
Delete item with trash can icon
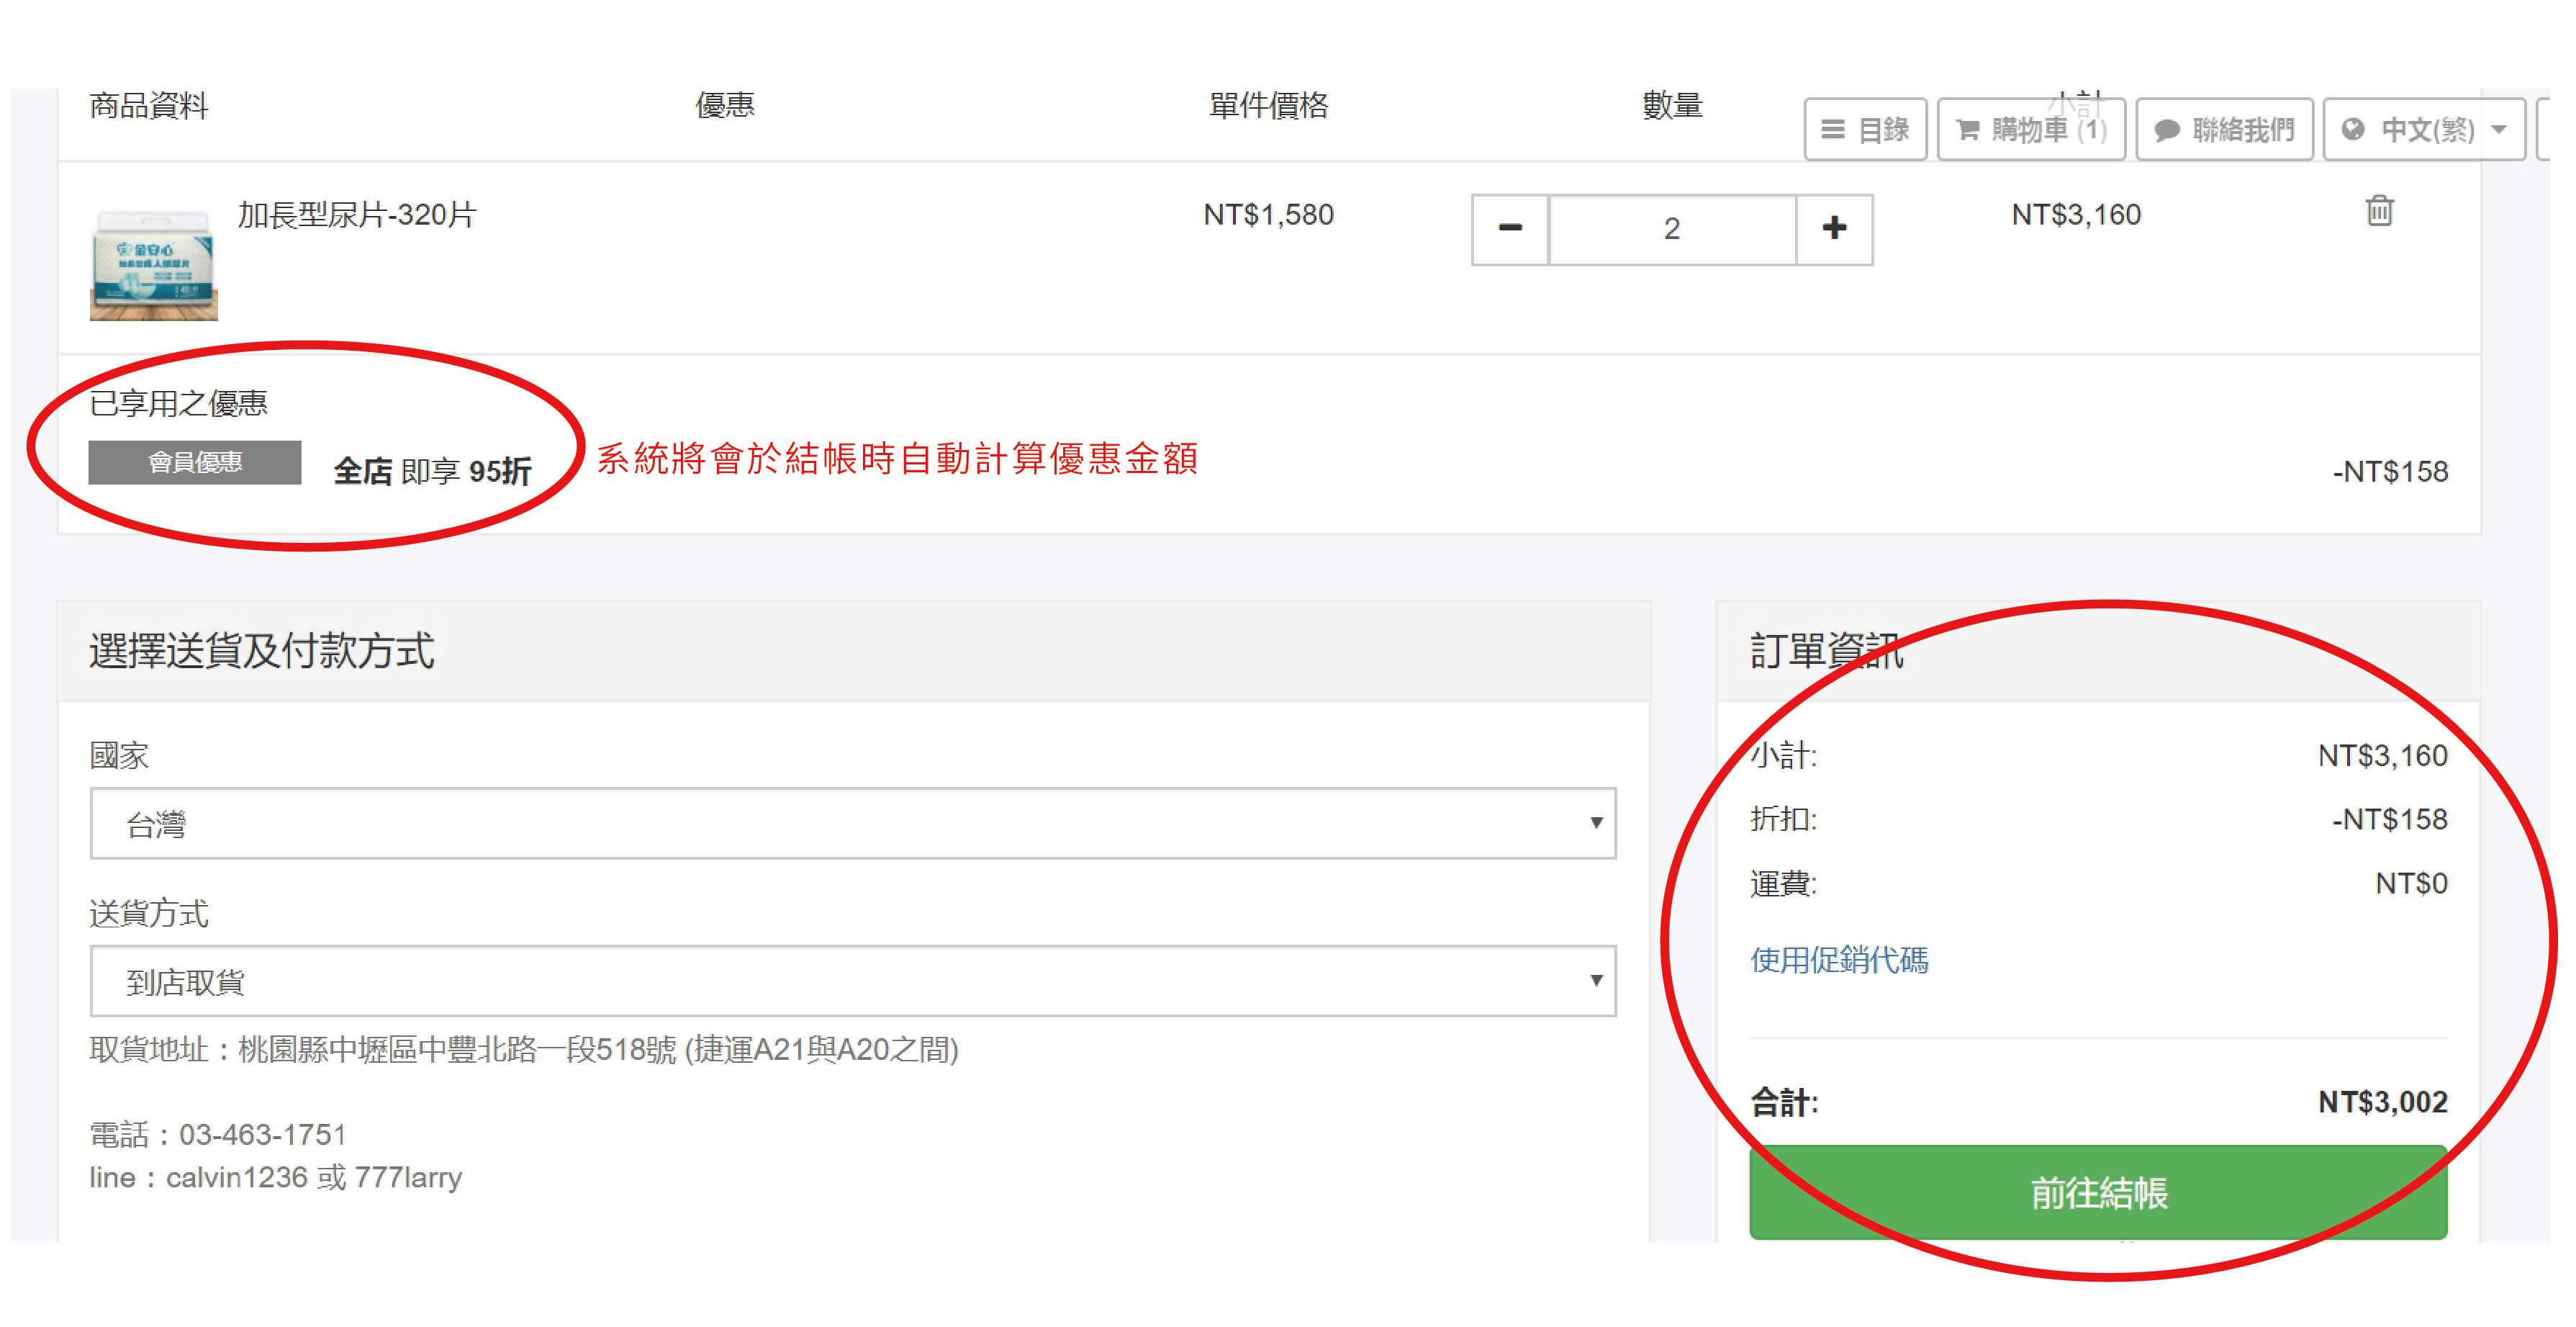coord(2379,211)
